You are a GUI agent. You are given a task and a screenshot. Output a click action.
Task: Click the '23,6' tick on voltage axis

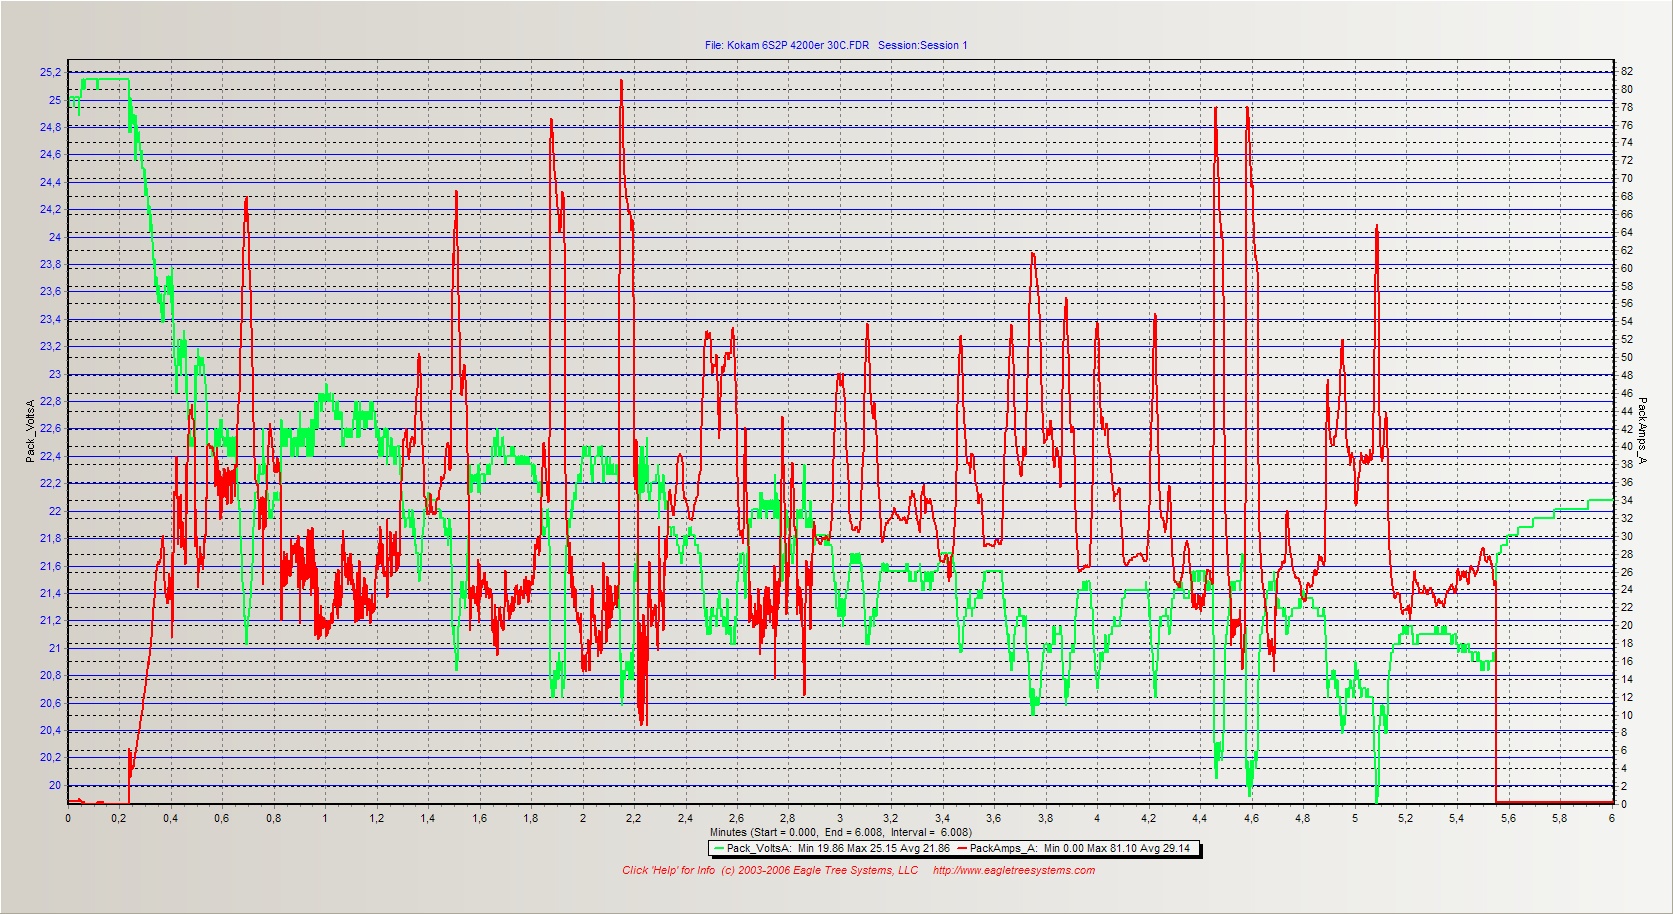click(x=50, y=291)
